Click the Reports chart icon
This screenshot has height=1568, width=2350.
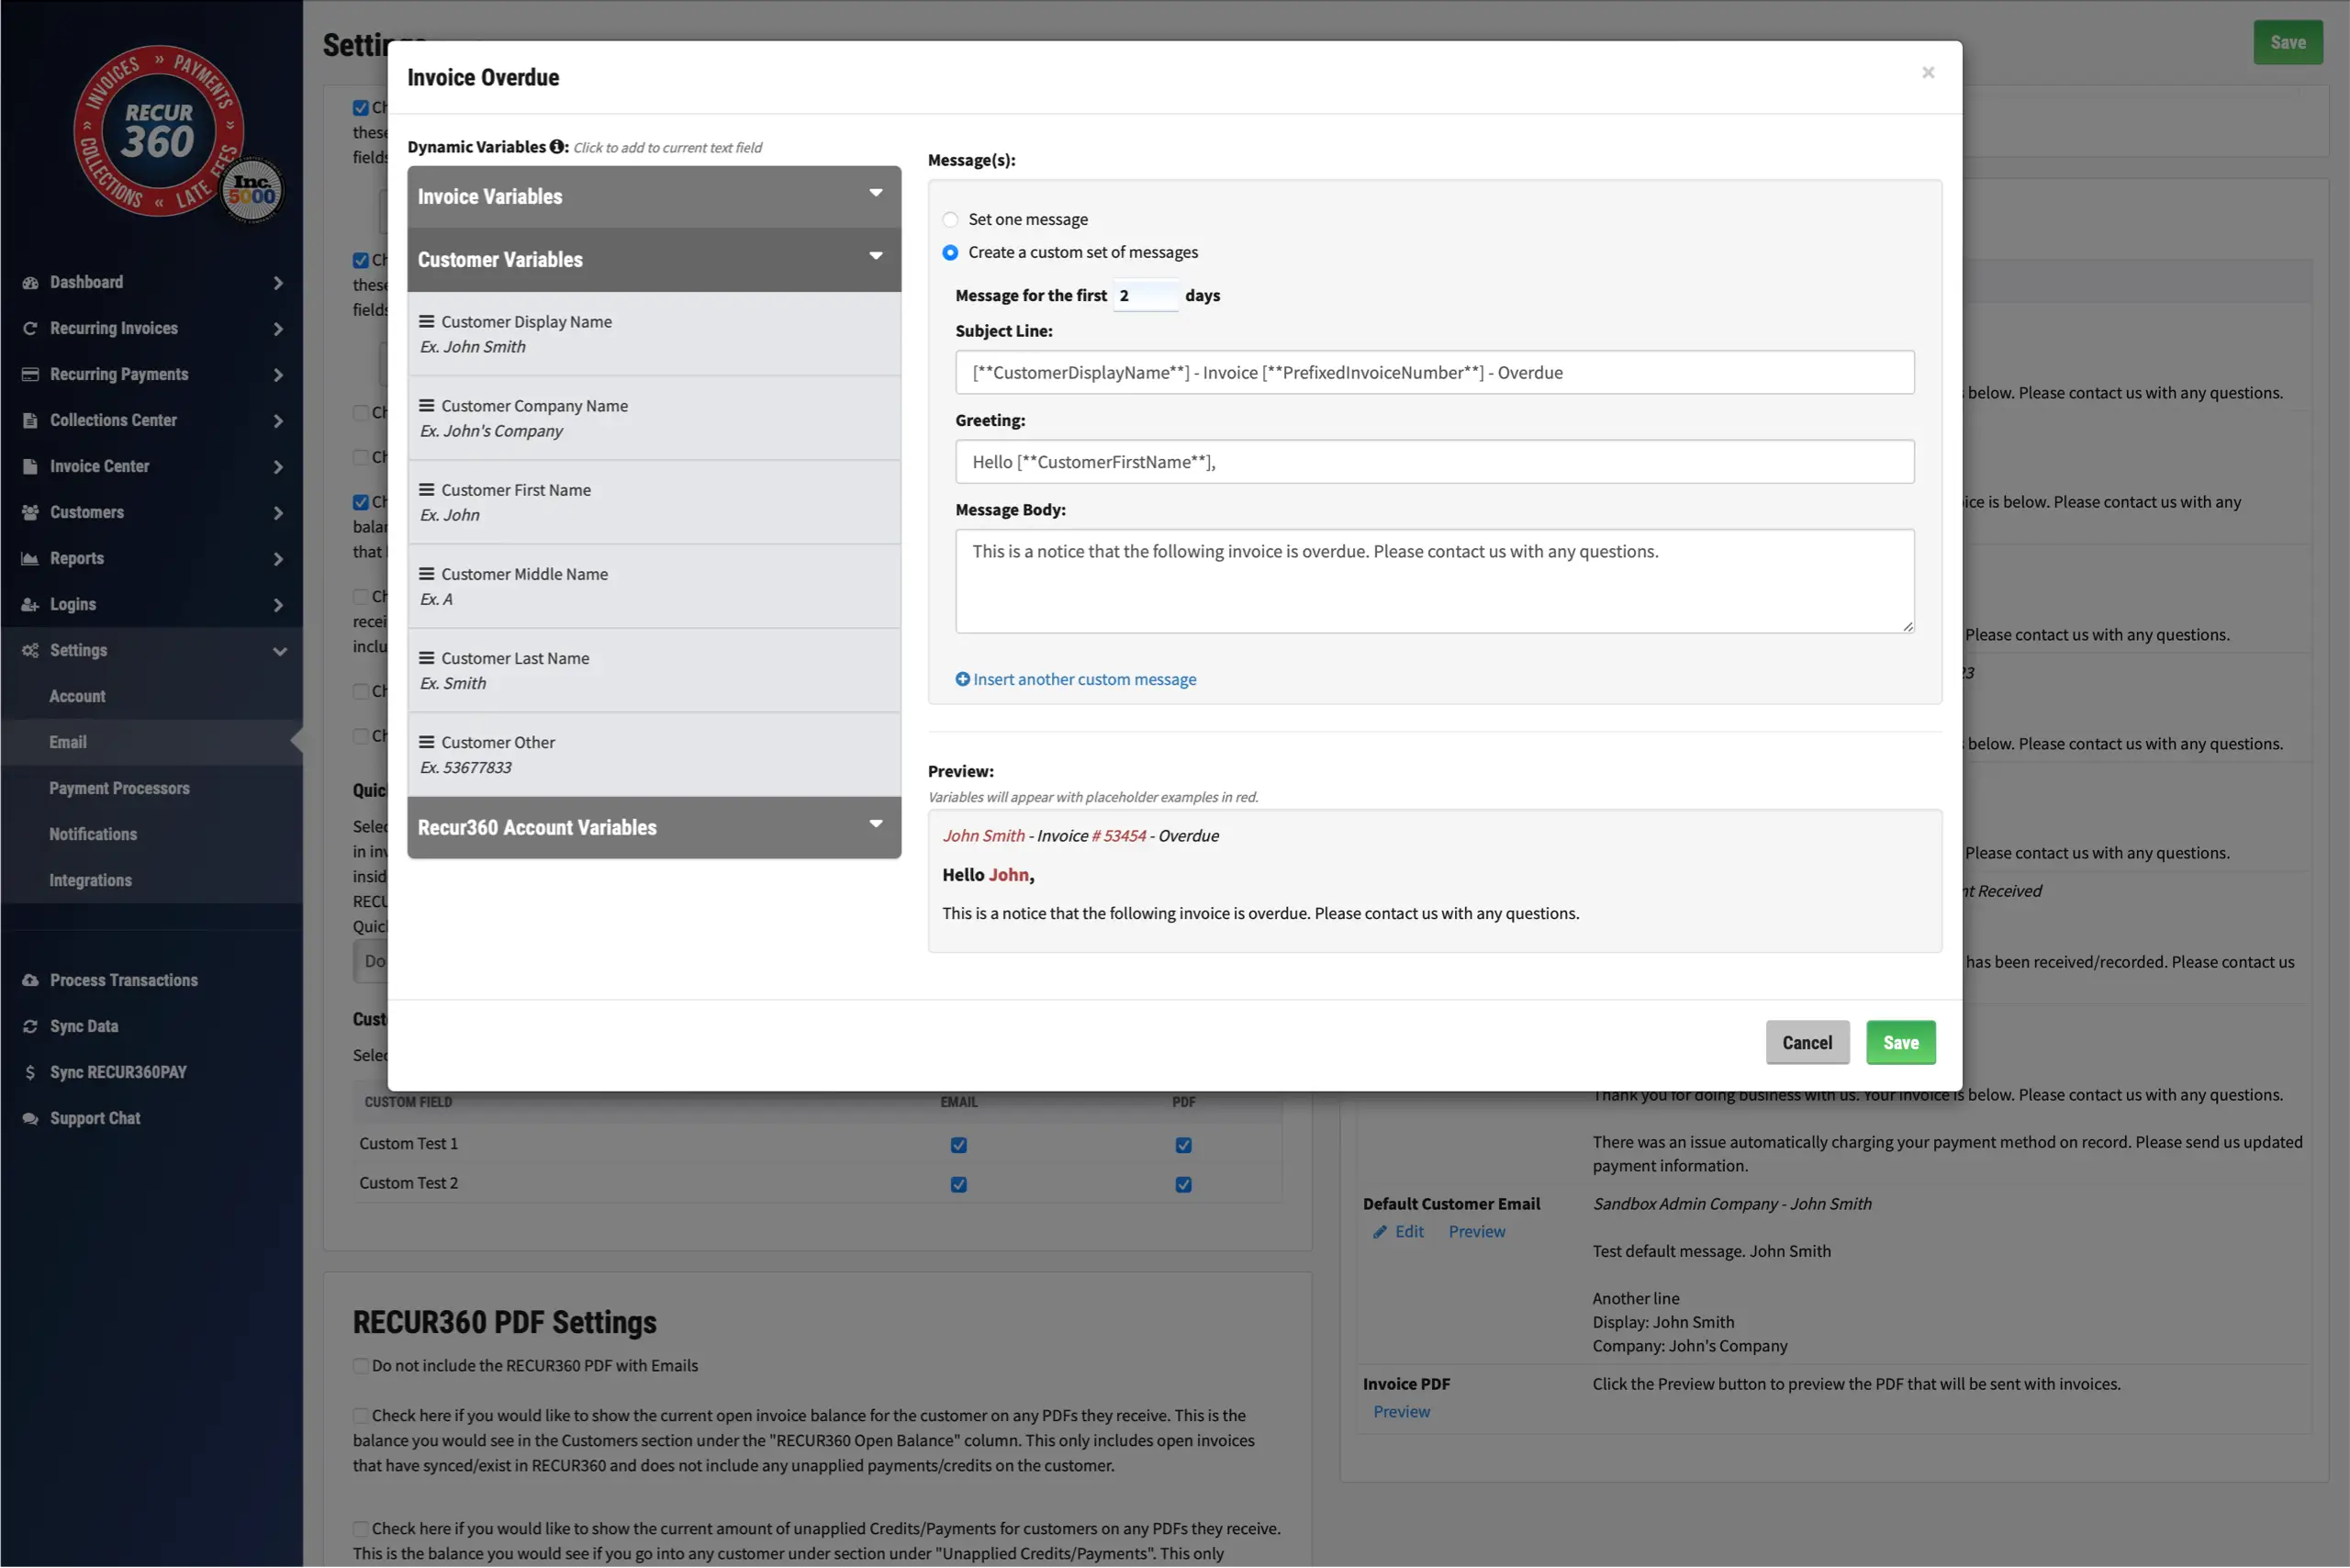[30, 559]
